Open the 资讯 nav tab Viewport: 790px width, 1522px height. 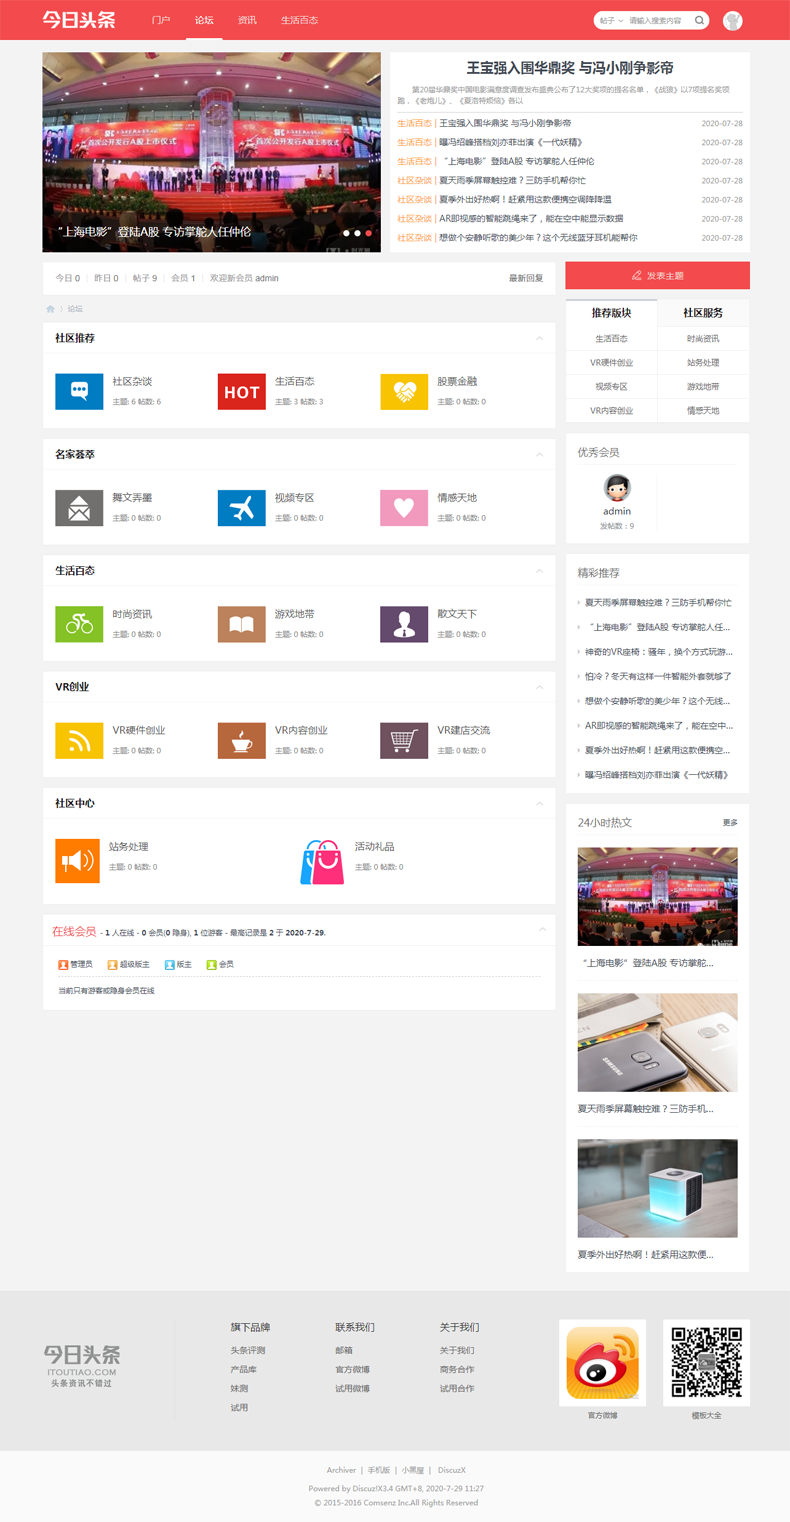[x=247, y=20]
